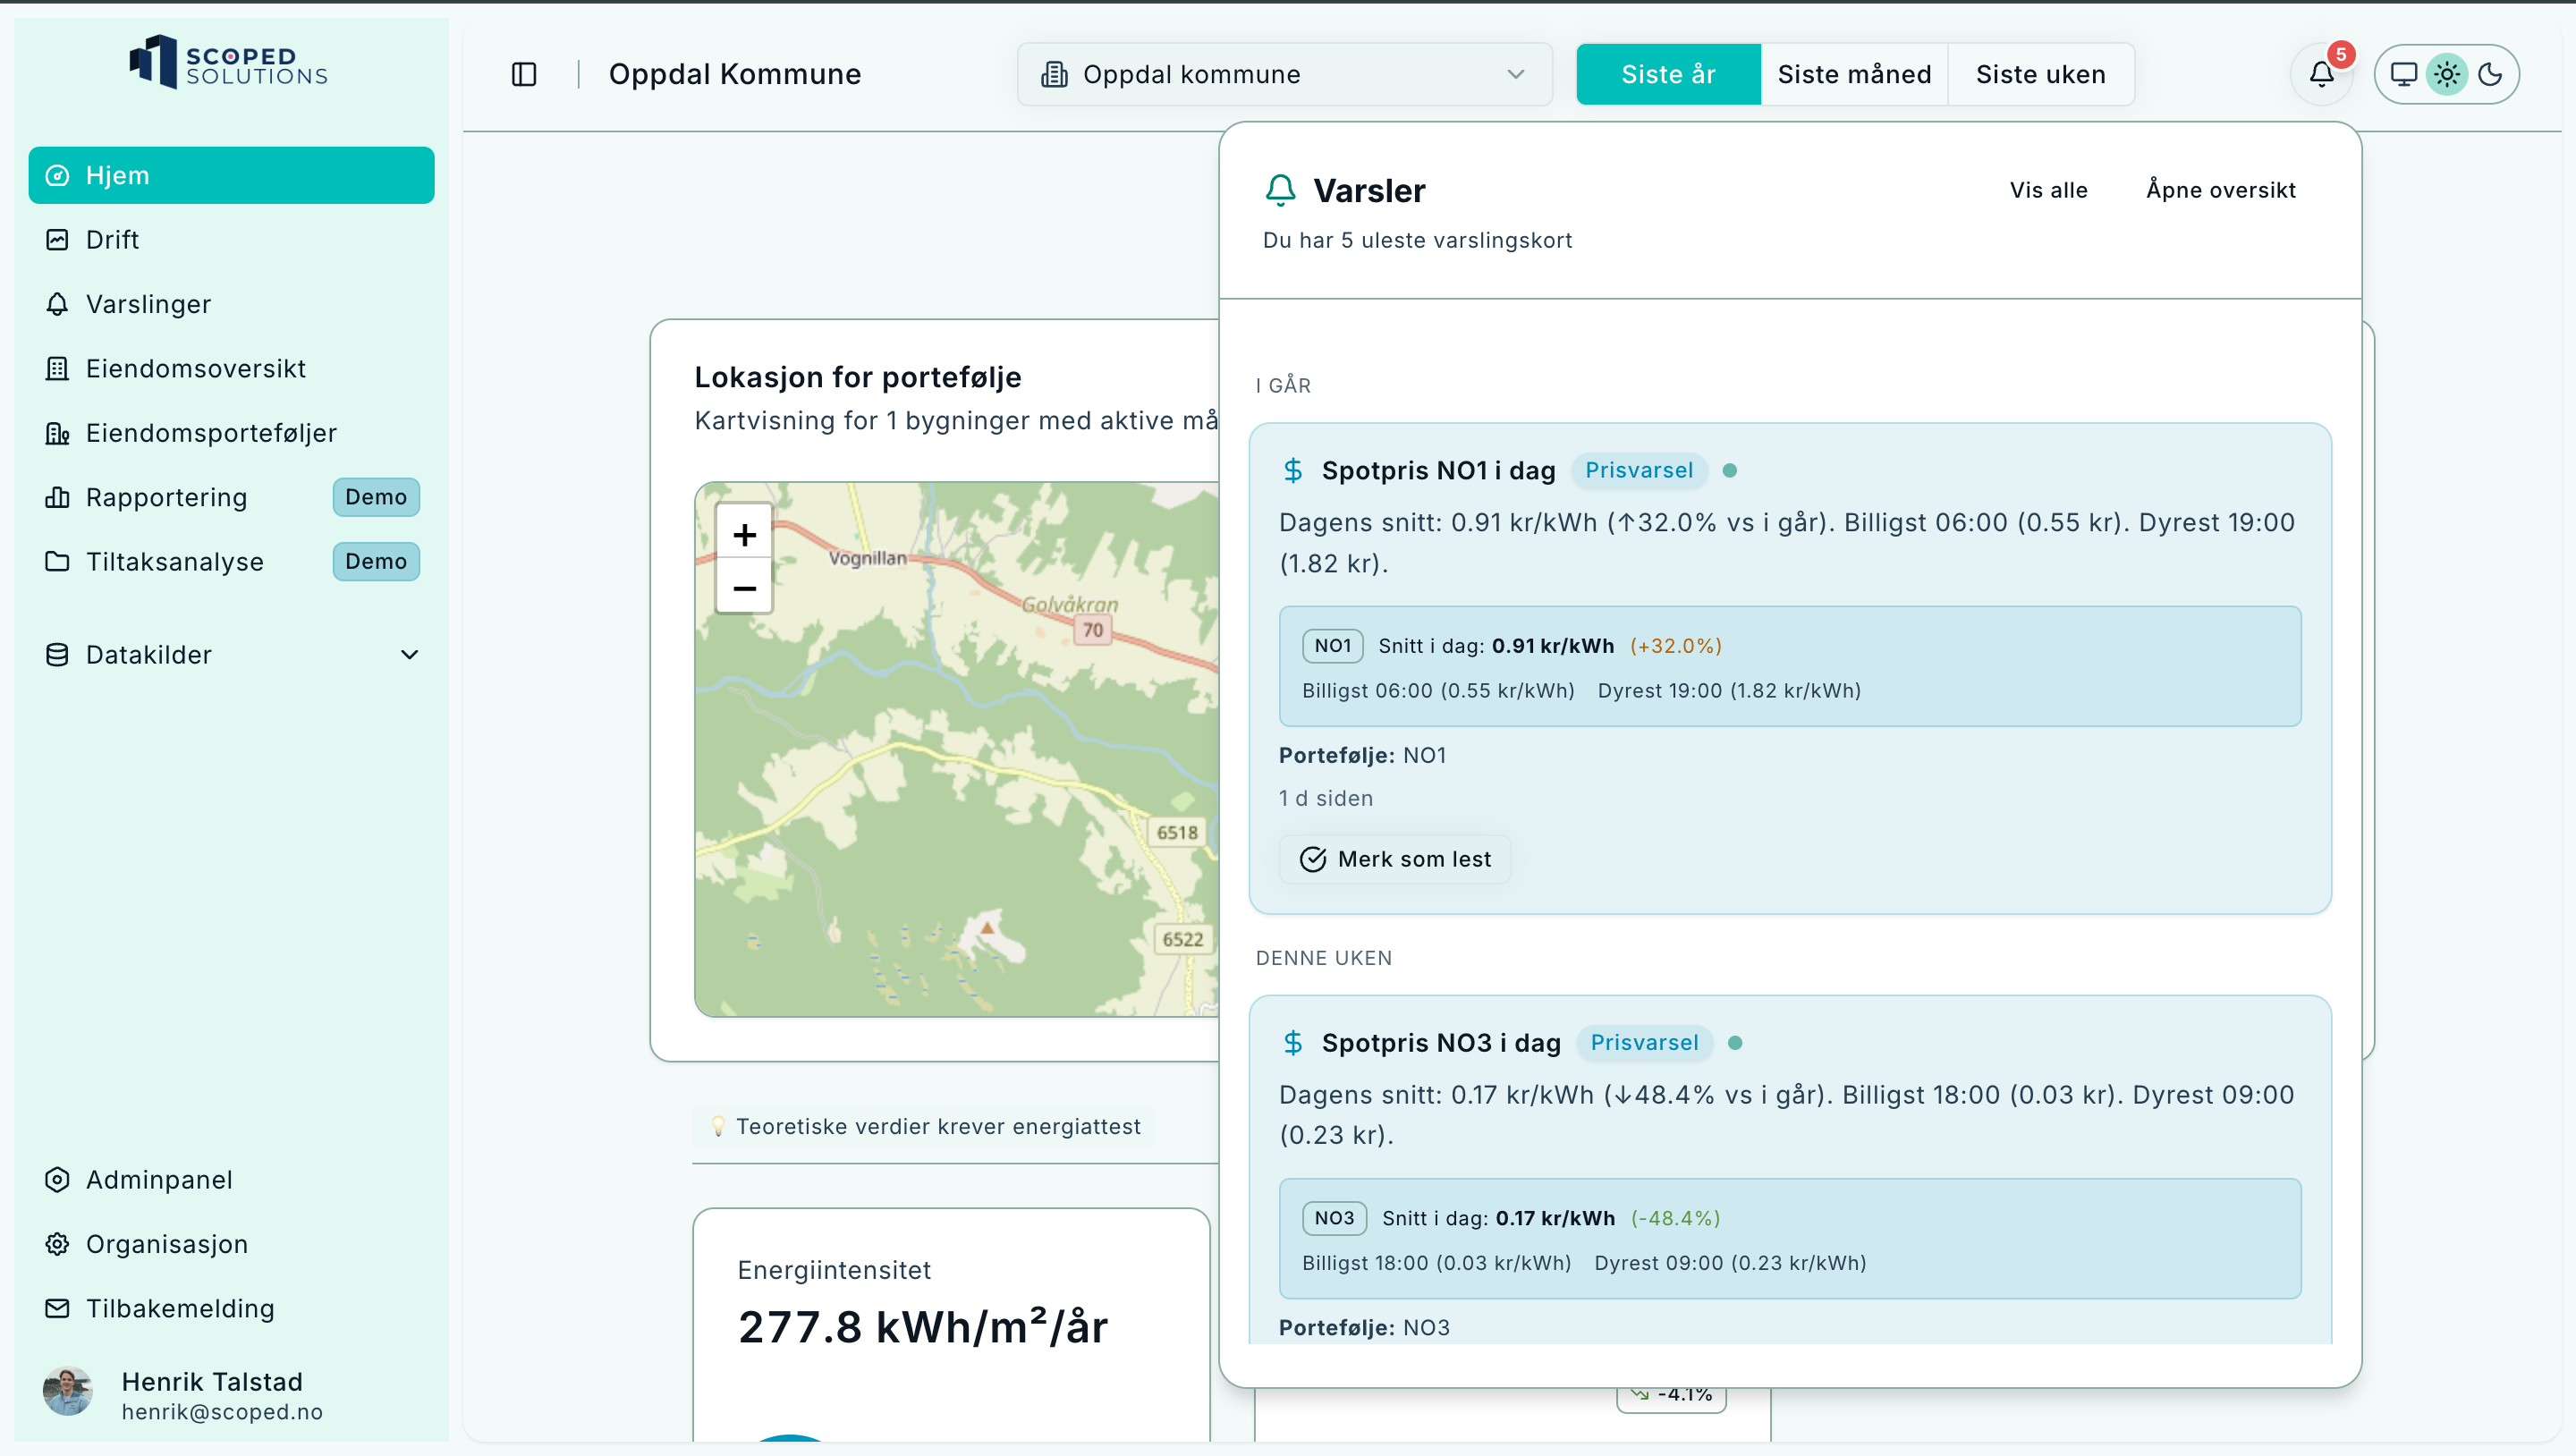
Task: Click Merk som lest button
Action: 1395,859
